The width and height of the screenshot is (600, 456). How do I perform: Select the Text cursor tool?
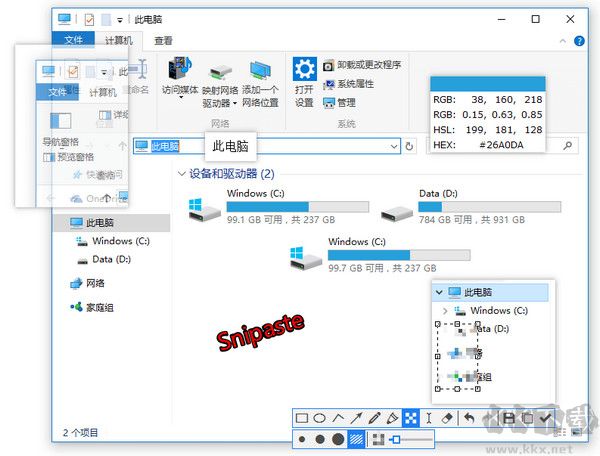429,418
